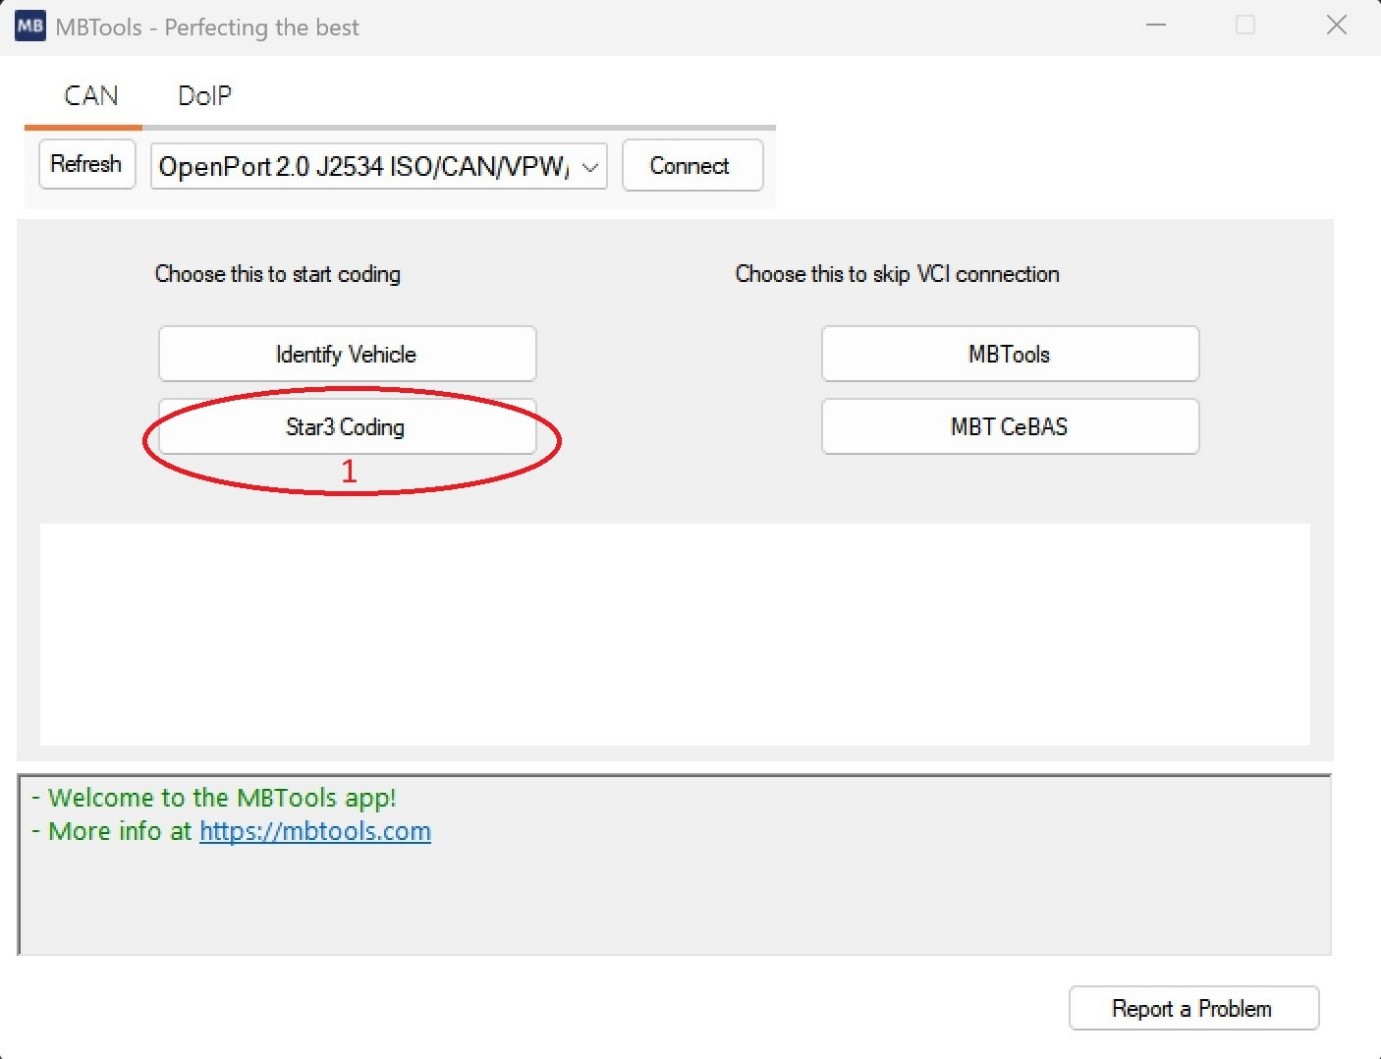Maximize the MBTools window
This screenshot has height=1059, width=1381.
click(x=1245, y=26)
